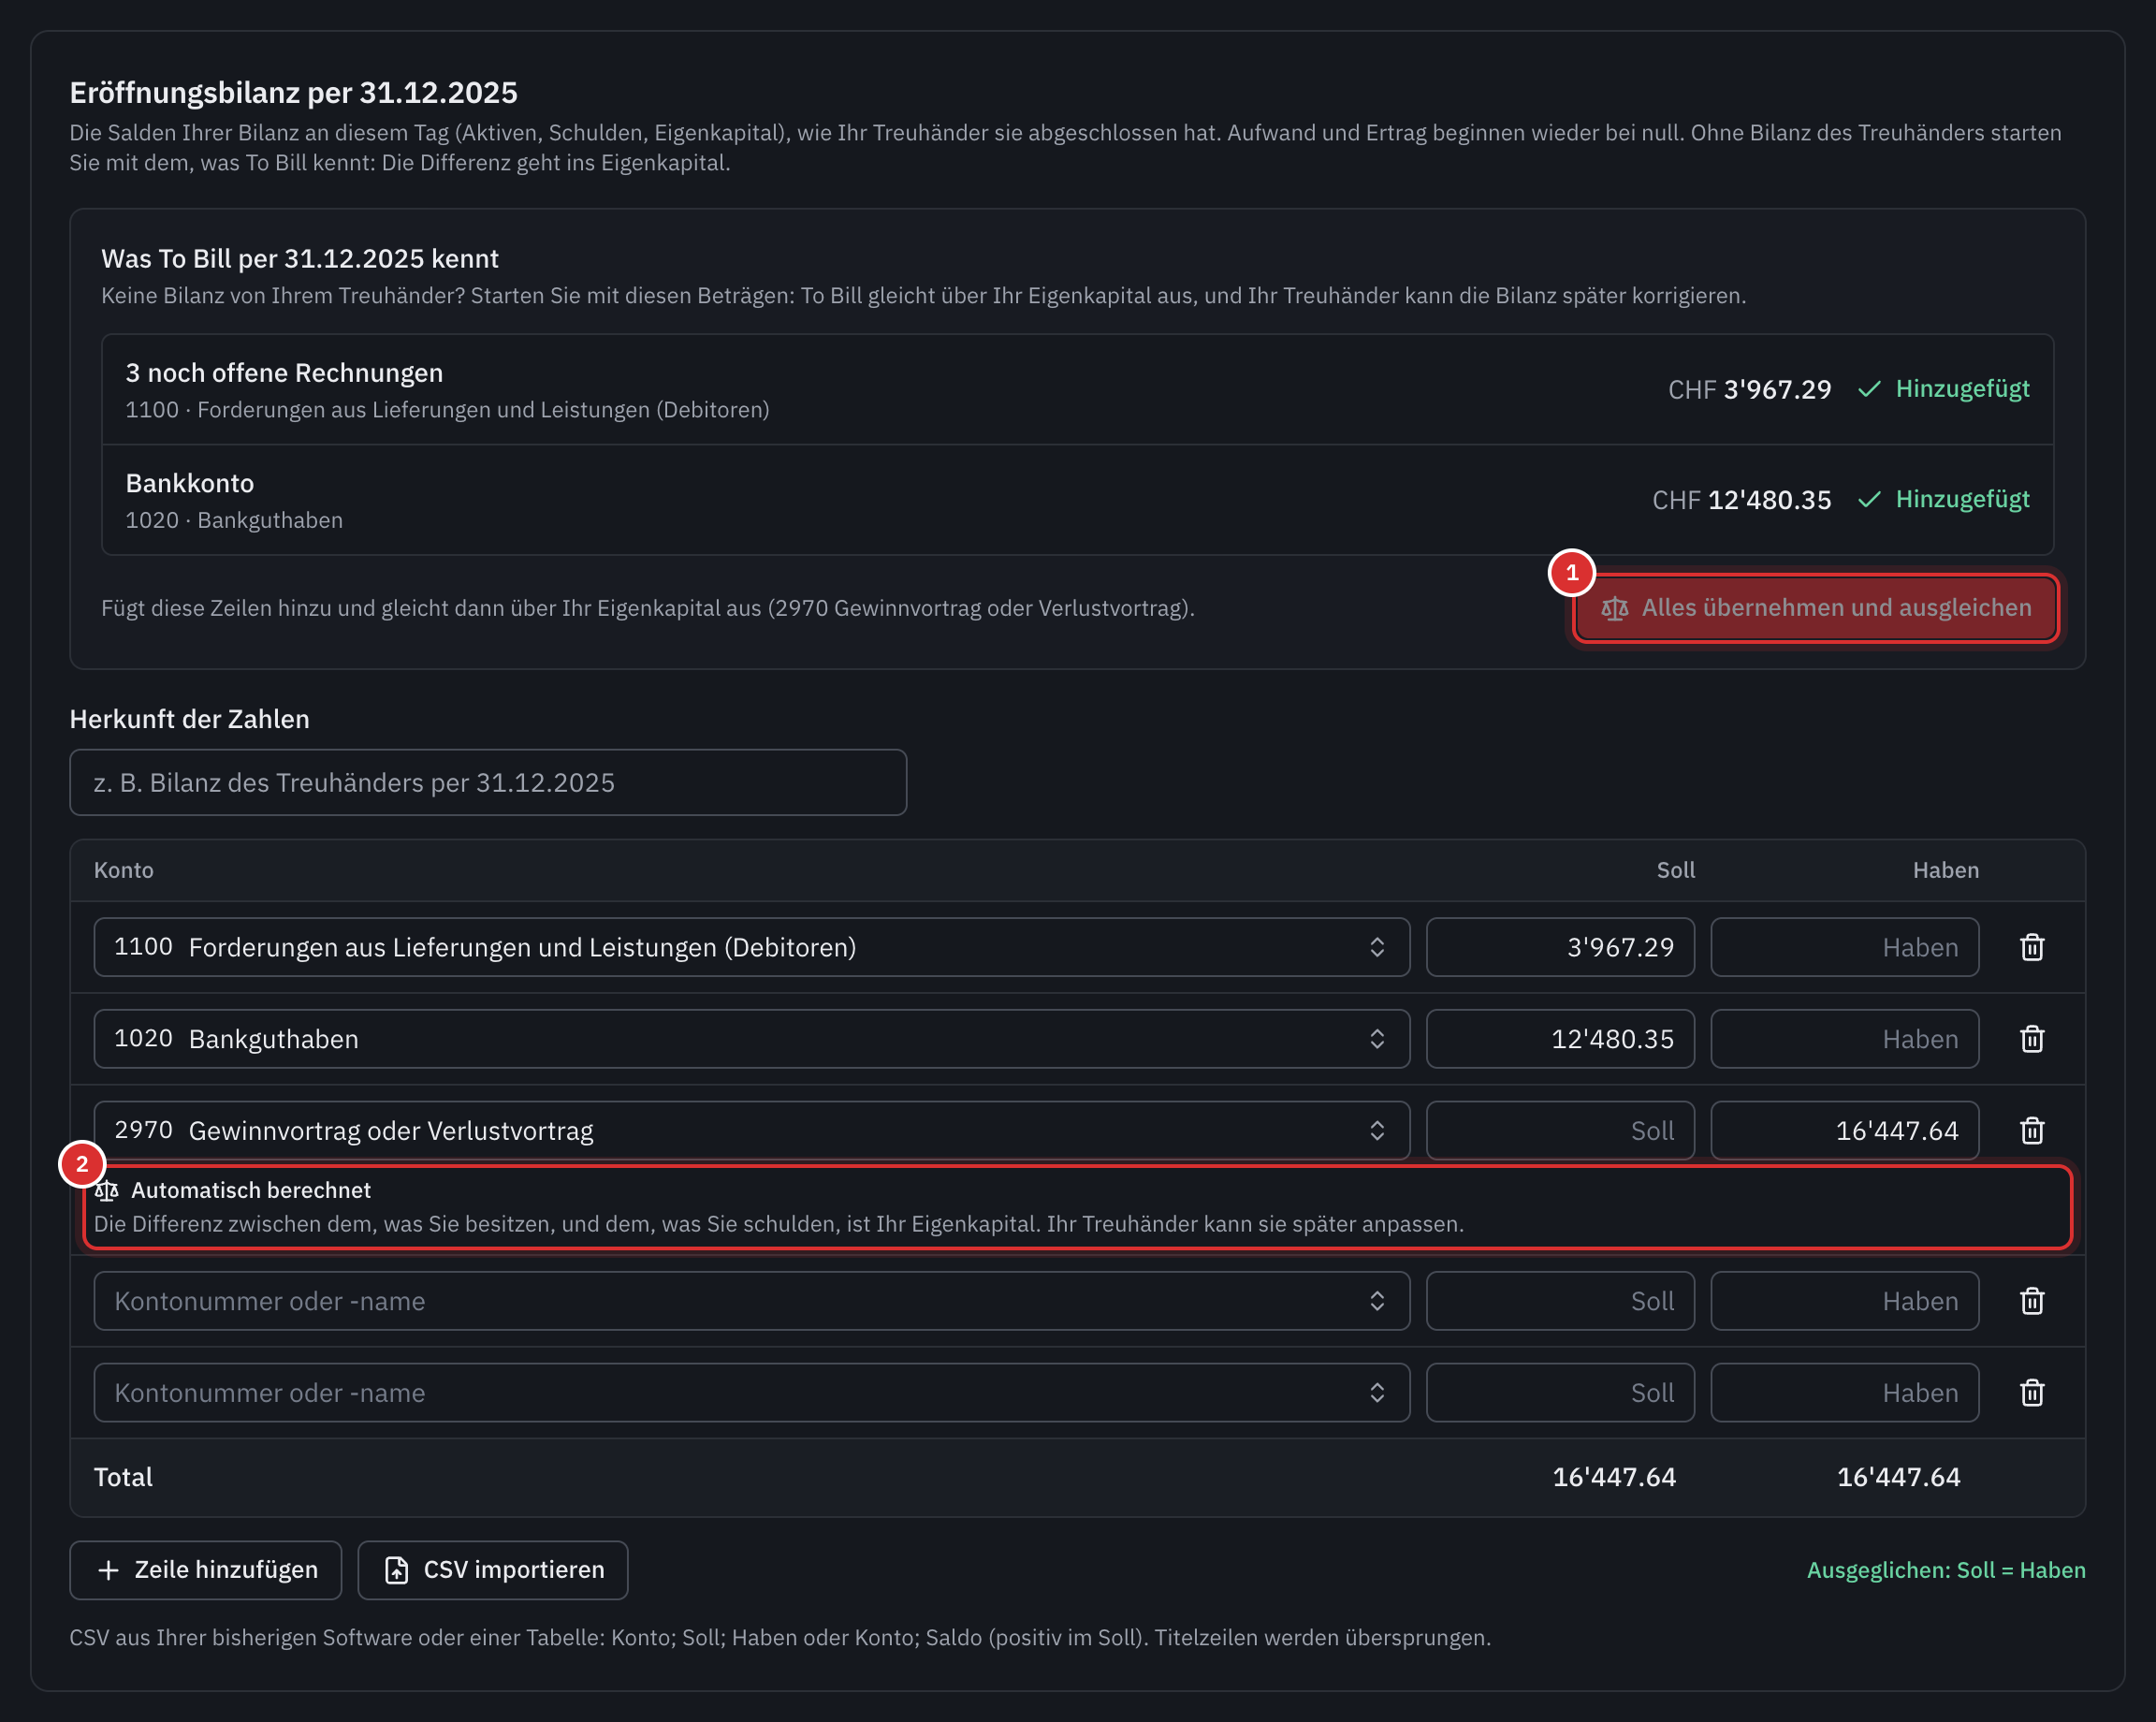2156x1722 pixels.
Task: Click the Haben field of the last empty row
Action: [x=1844, y=1393]
